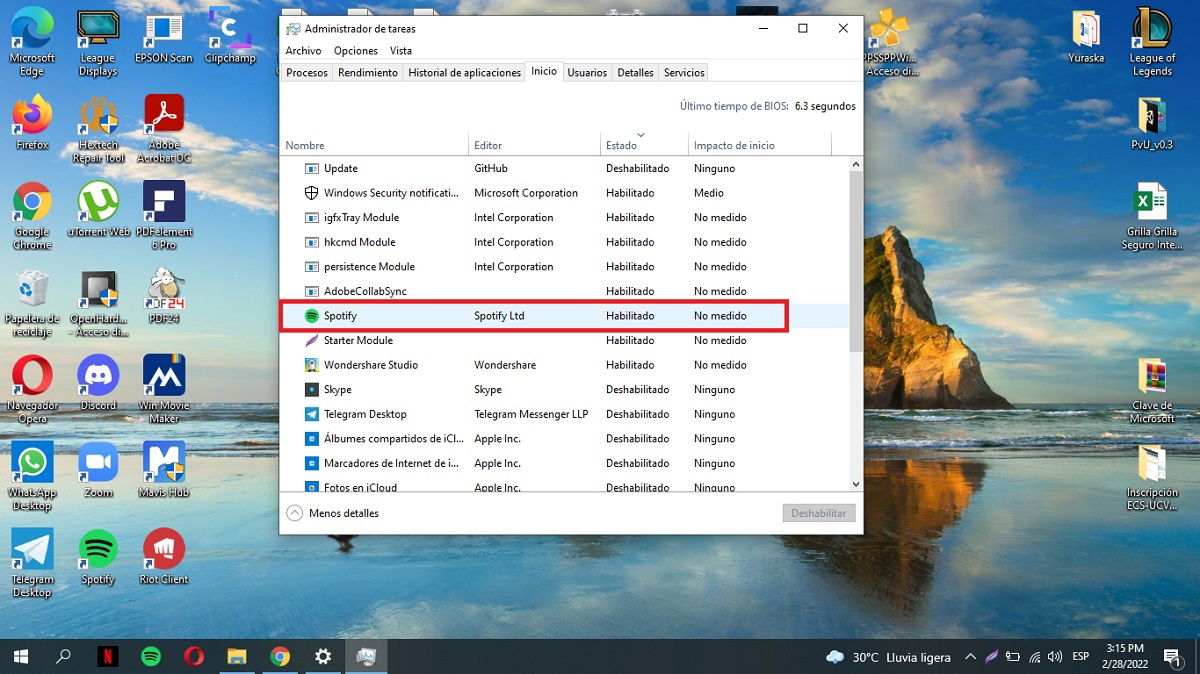This screenshot has width=1200, height=674.
Task: Launch uTorrent Web from the desktop
Action: tap(97, 200)
